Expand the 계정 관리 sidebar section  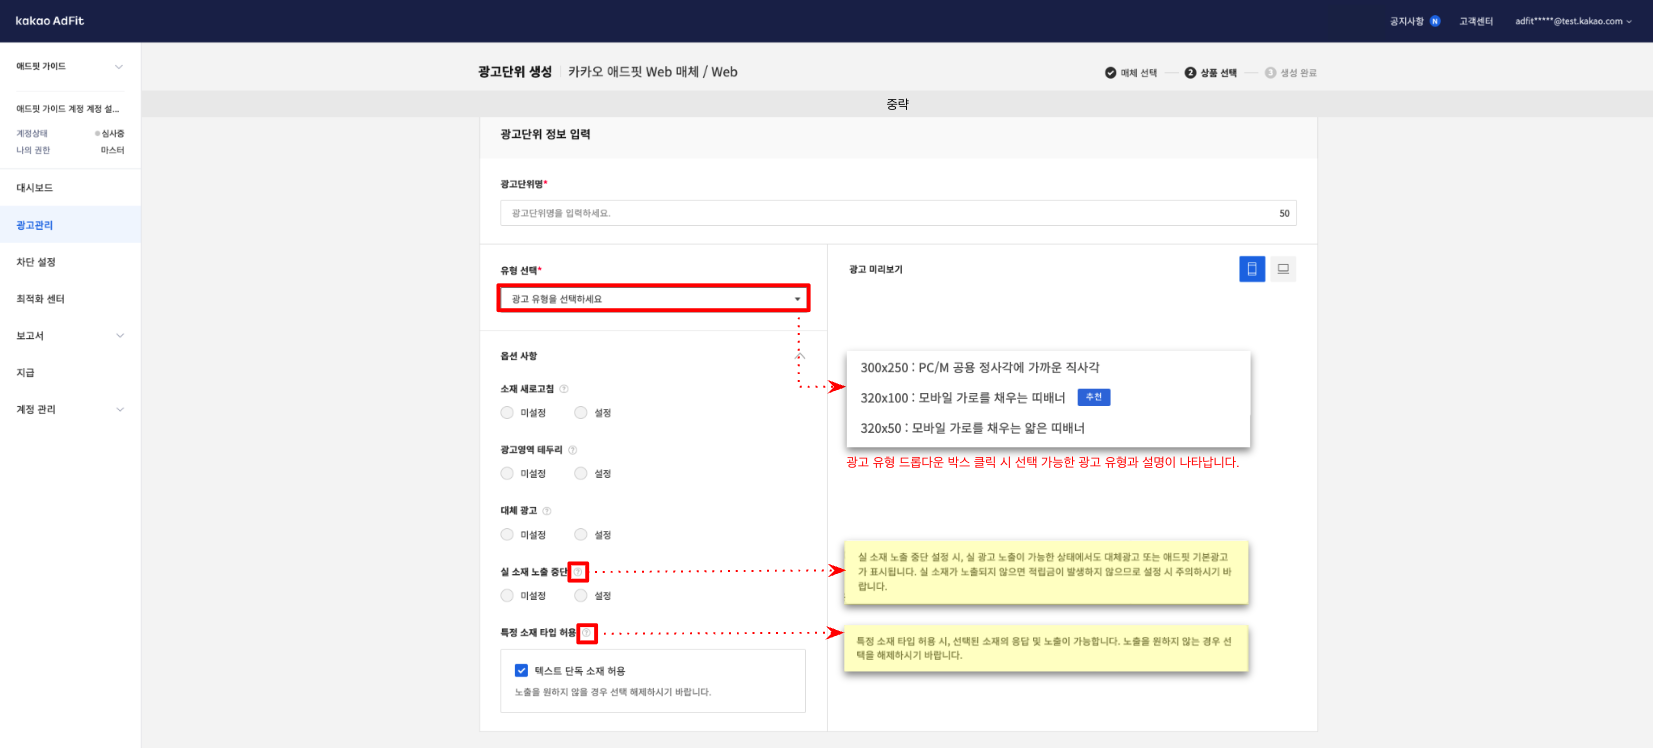coord(70,410)
